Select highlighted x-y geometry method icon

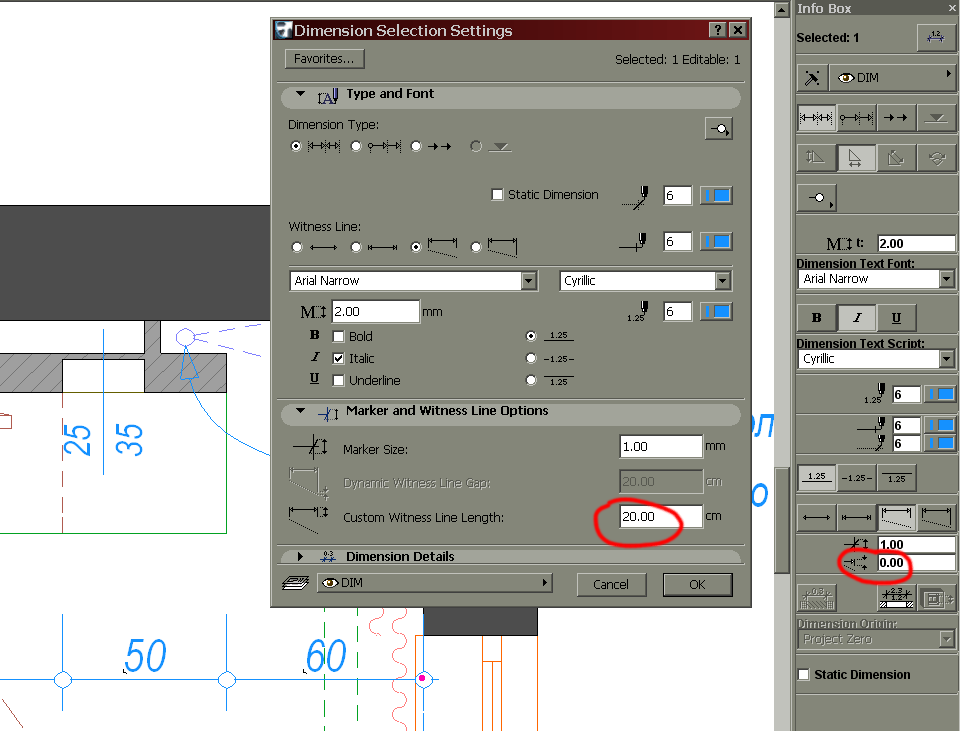pyautogui.click(x=856, y=158)
